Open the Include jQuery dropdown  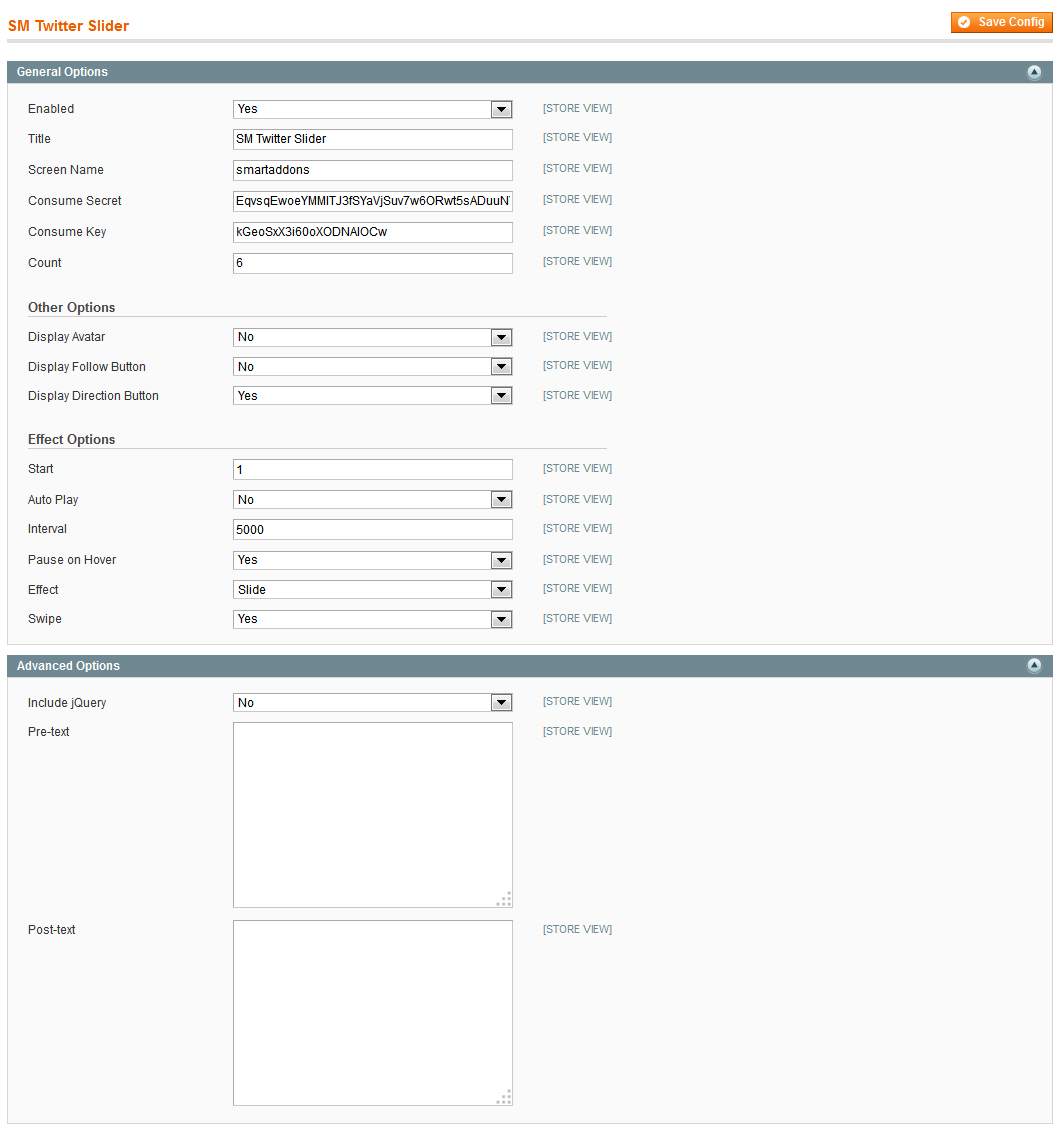(x=373, y=703)
